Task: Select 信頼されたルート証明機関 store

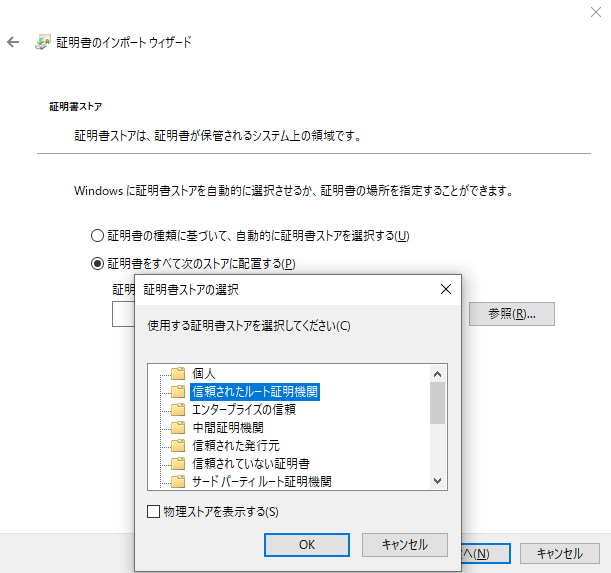Action: [255, 391]
